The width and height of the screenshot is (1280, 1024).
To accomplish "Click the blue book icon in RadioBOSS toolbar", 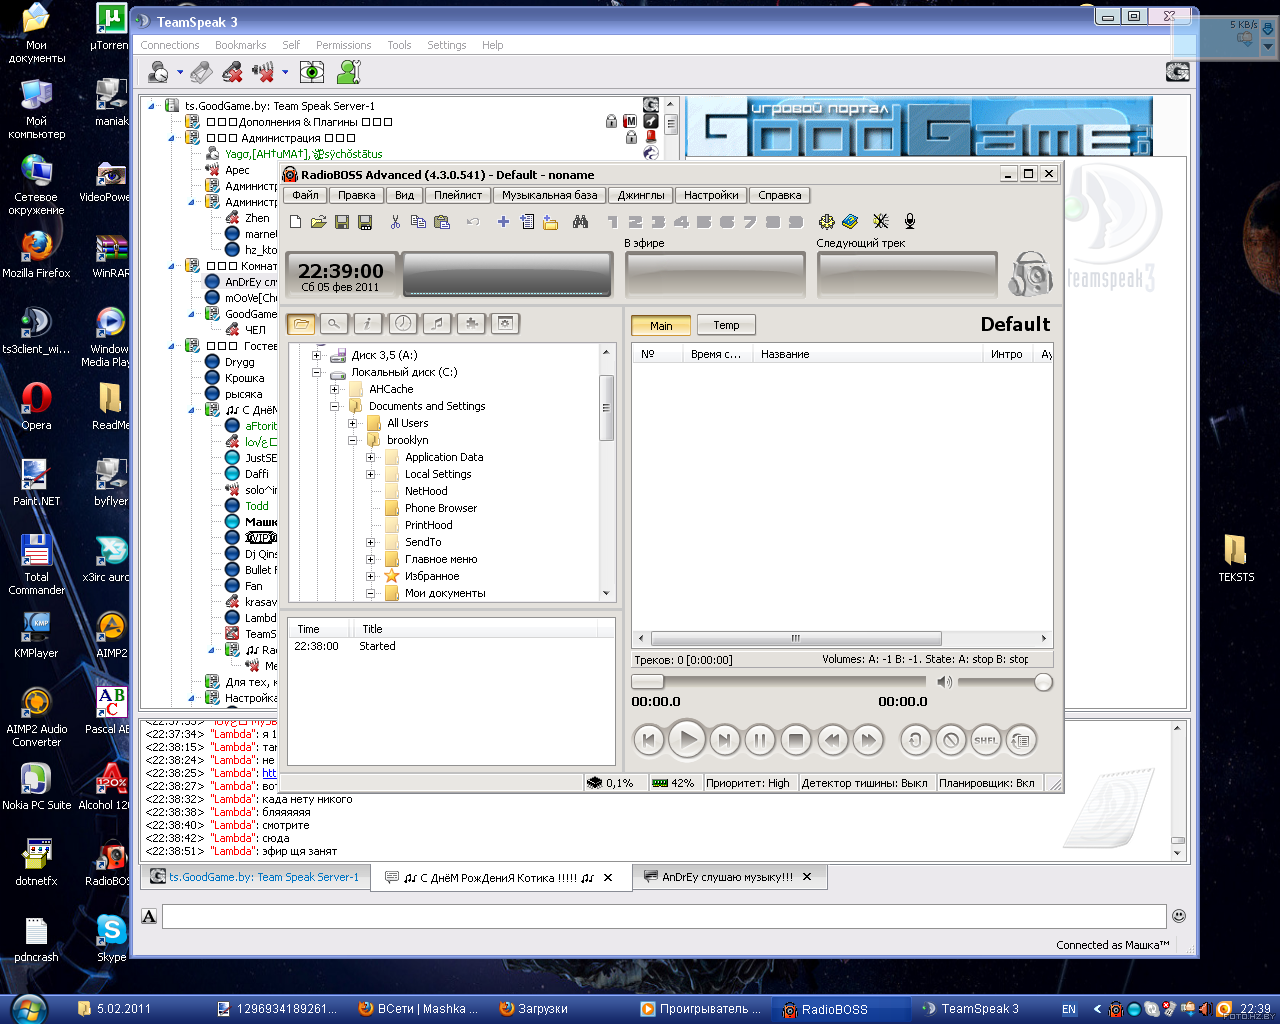I will point(850,222).
